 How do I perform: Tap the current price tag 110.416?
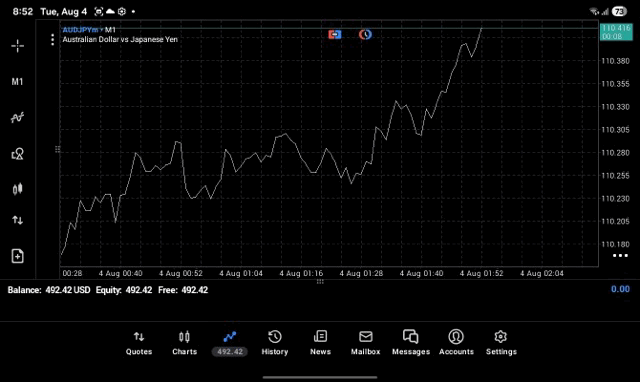pos(616,32)
